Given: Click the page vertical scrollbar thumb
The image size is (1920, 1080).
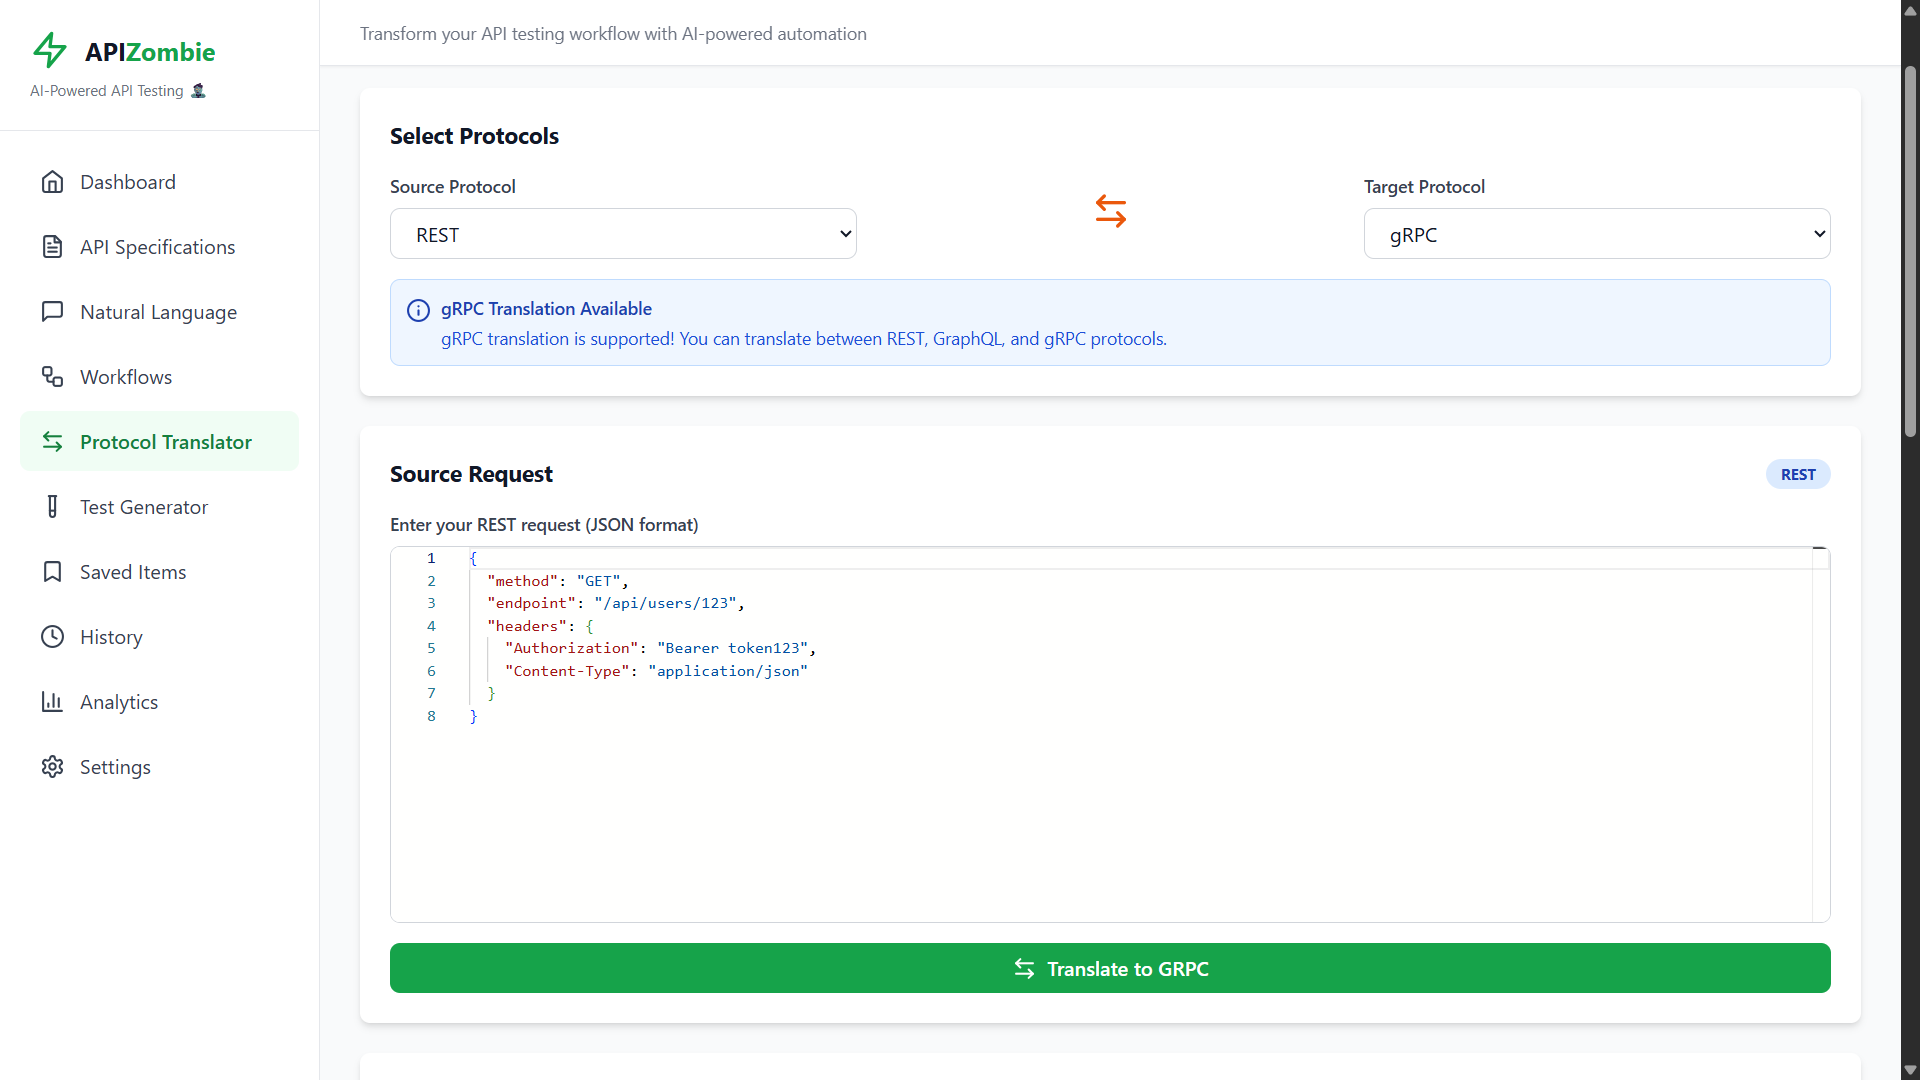Looking at the screenshot, I should [x=1910, y=250].
